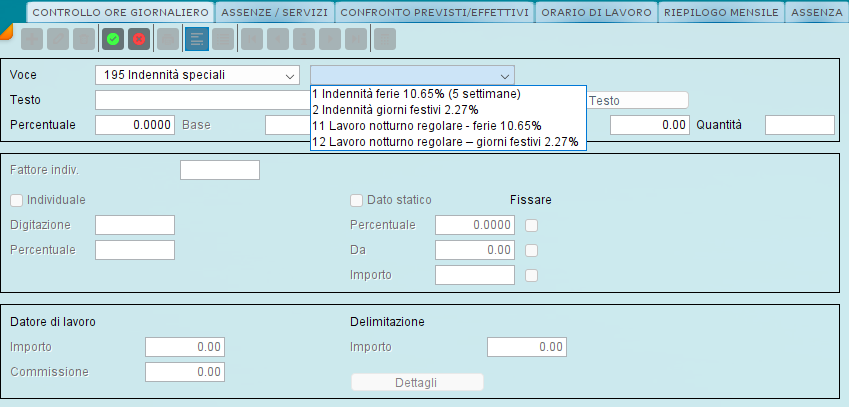Confirm entry with the green checkmark icon

(x=113, y=40)
